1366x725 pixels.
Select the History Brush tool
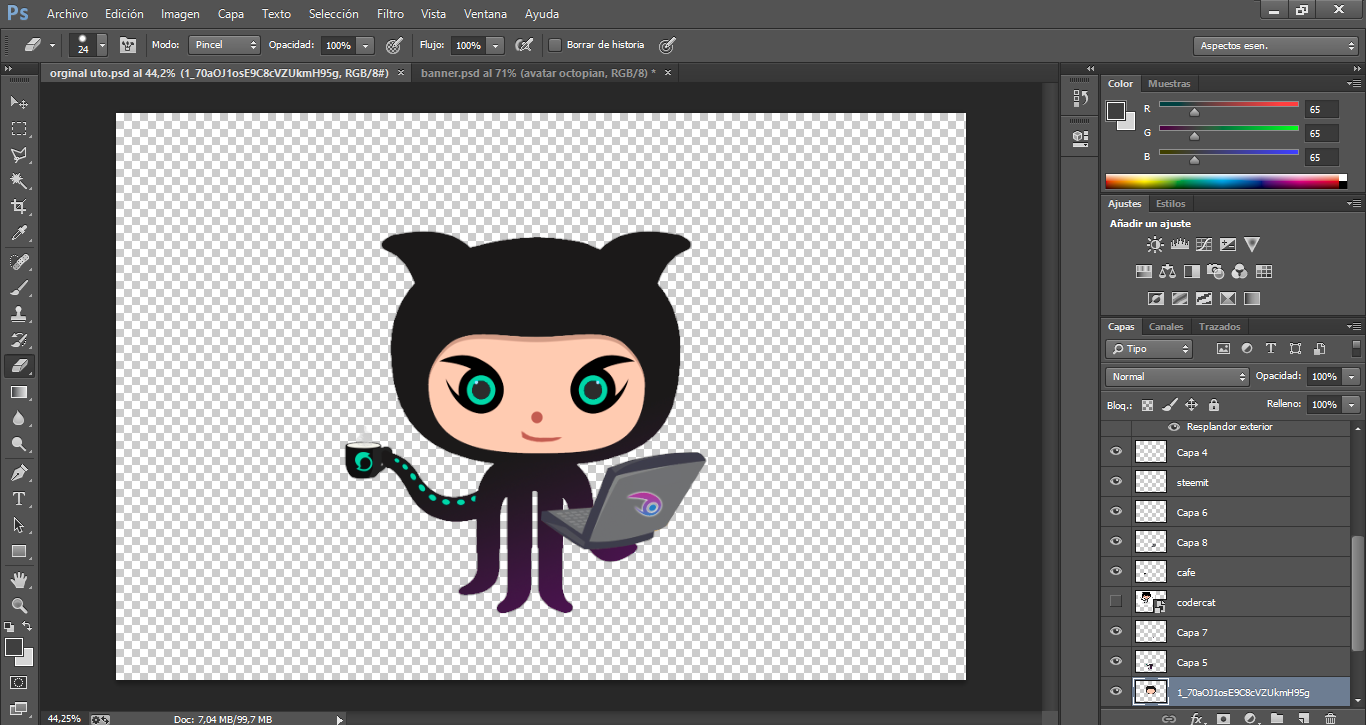click(19, 340)
